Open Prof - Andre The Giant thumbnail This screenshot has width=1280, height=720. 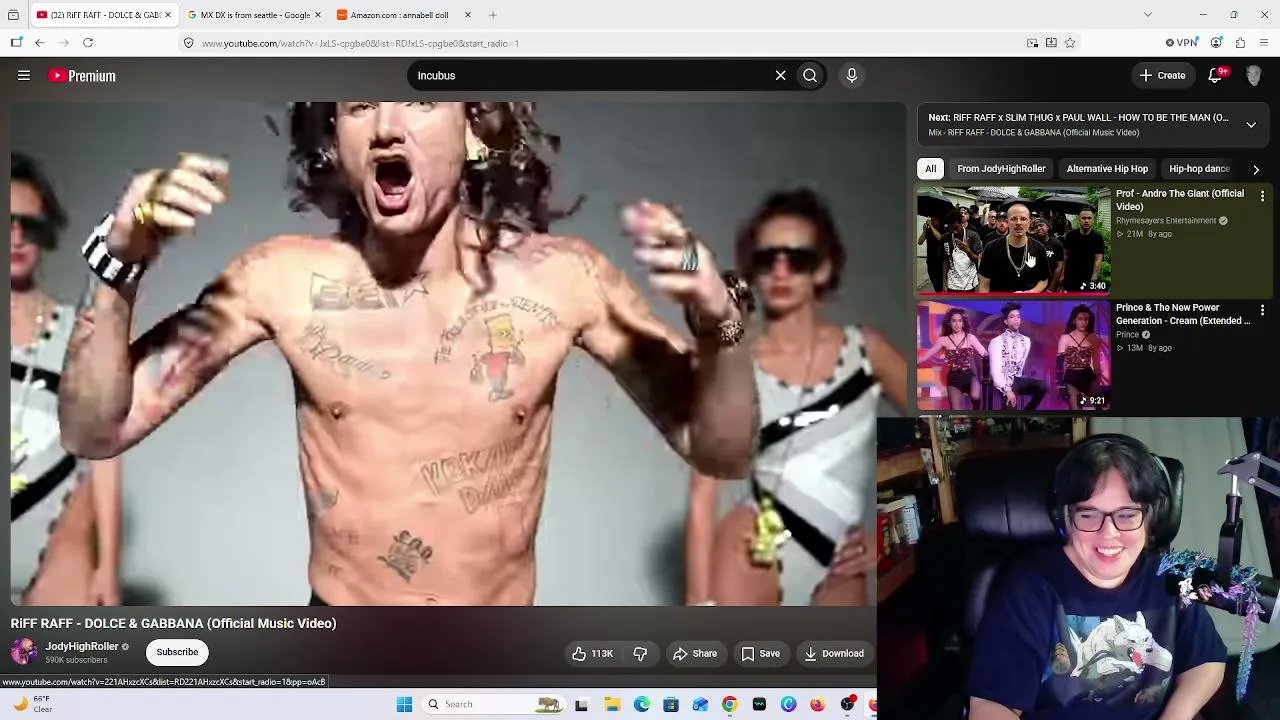point(1013,240)
